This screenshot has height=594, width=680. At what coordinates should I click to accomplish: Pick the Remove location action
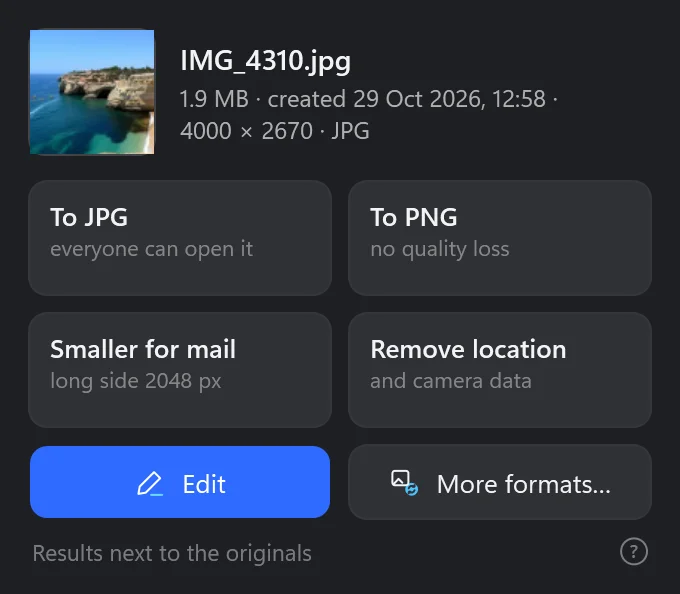500,370
